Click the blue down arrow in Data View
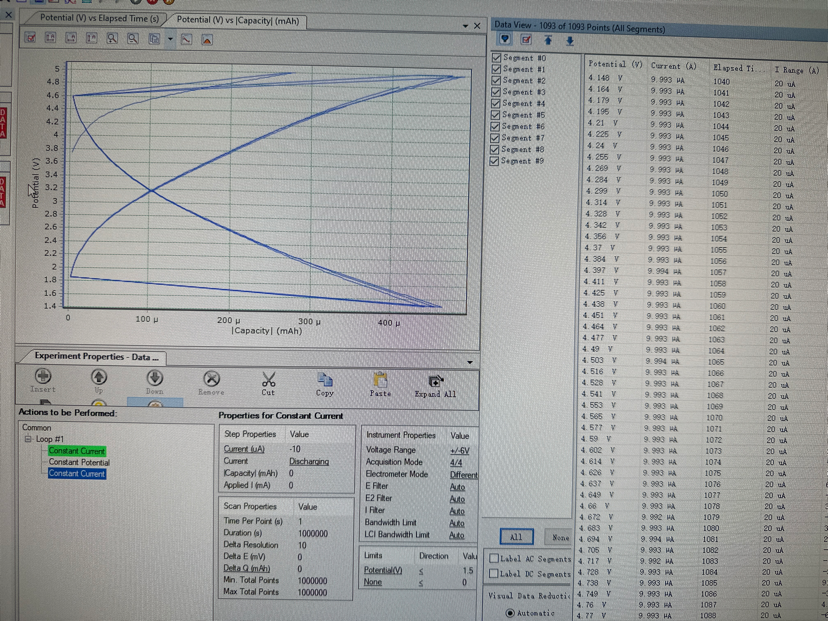 (570, 40)
